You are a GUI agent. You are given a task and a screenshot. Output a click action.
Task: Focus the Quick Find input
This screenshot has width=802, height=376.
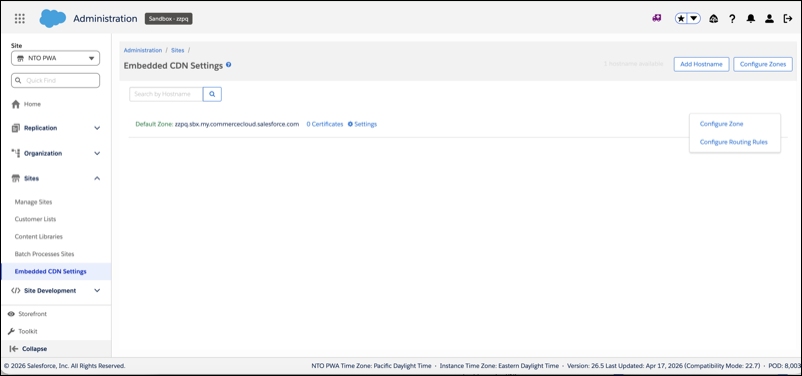55,80
